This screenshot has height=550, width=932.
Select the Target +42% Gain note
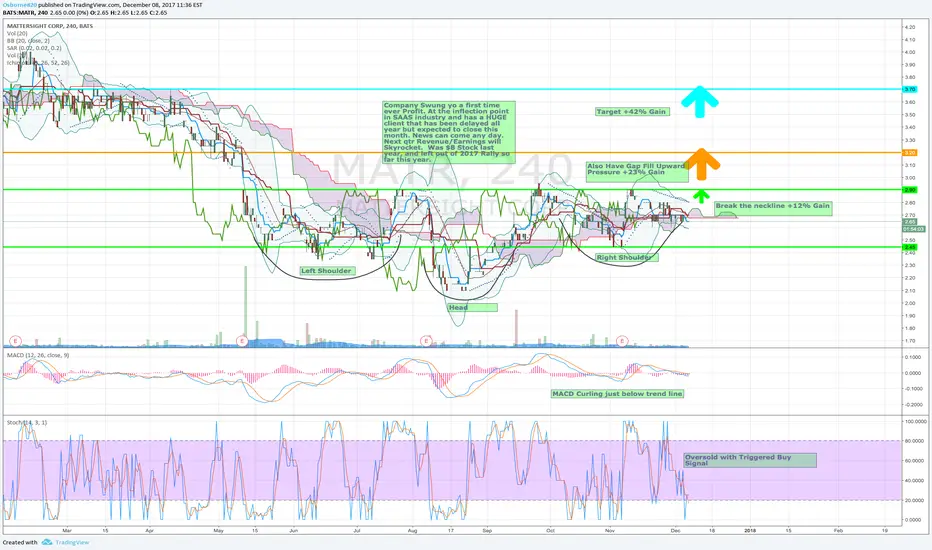click(632, 111)
